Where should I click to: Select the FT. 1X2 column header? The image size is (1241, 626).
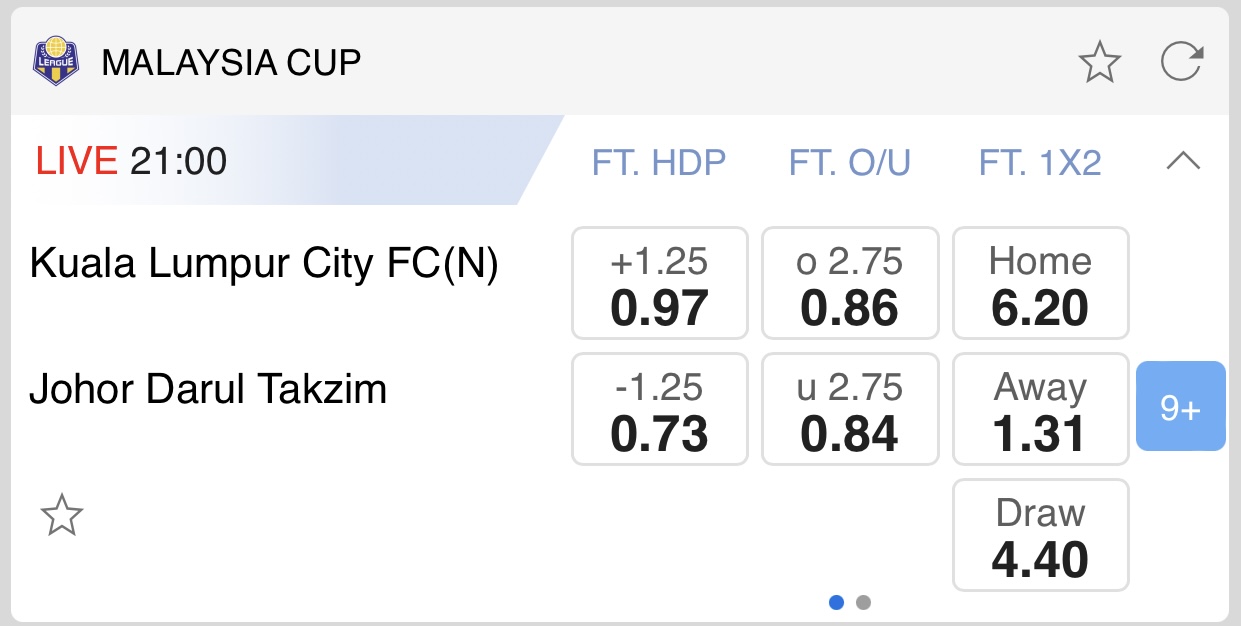tap(1040, 162)
